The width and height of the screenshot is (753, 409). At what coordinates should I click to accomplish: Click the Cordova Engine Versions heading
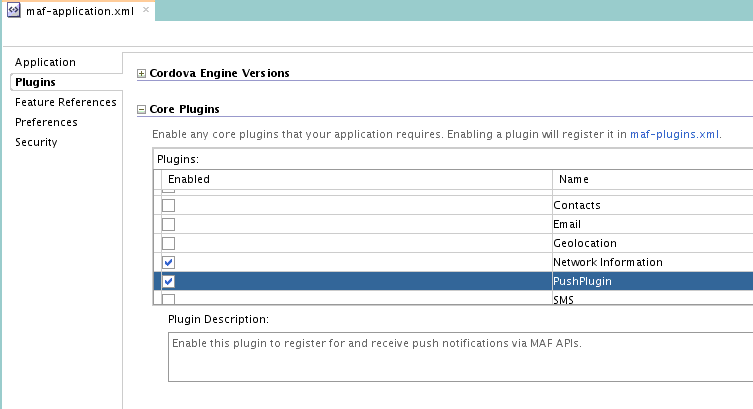point(219,73)
